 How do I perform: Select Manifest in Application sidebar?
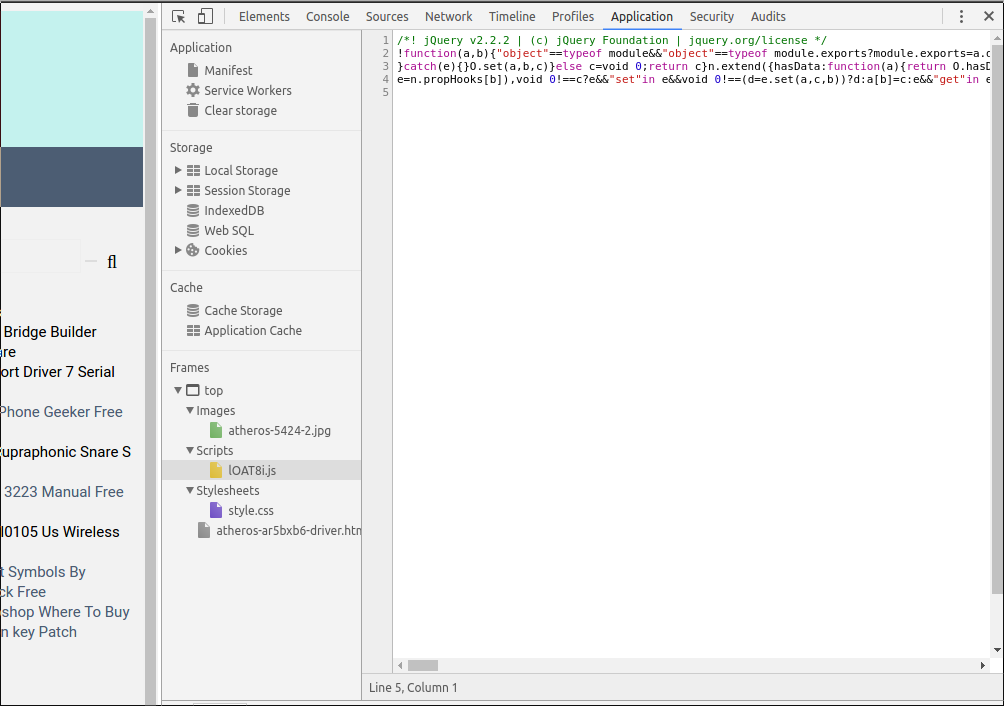228,70
